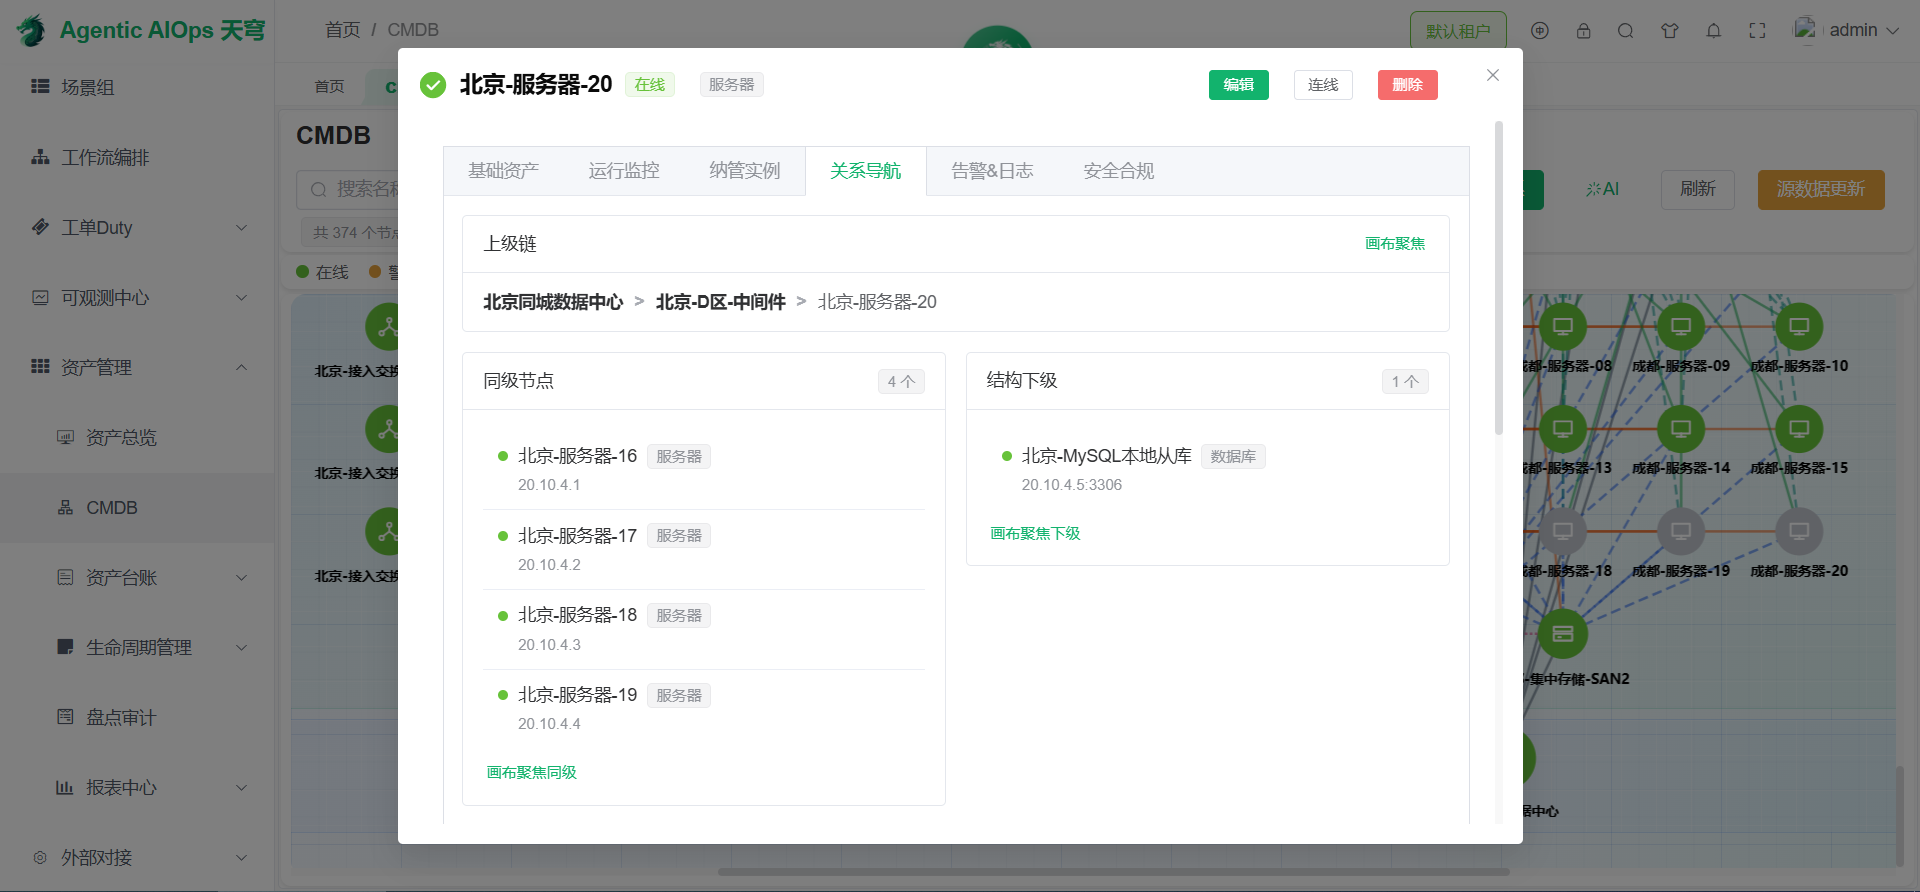Click the 画布聚焦同级 link
Viewport: 1920px width, 892px height.
[531, 772]
